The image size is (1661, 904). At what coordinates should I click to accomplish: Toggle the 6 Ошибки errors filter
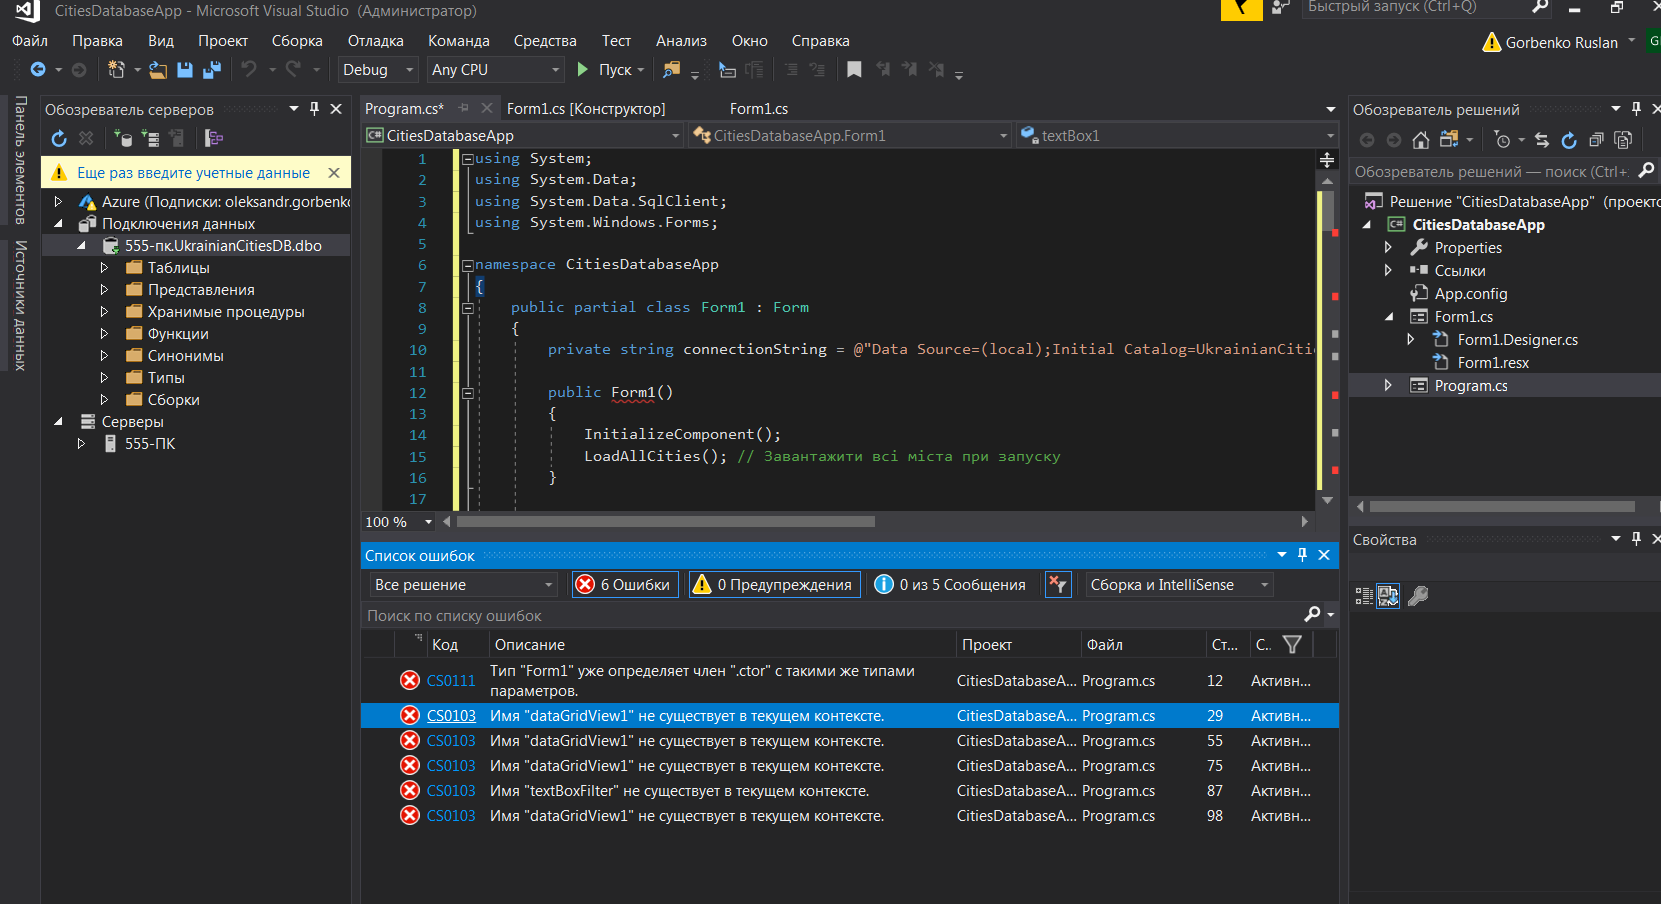tap(625, 585)
